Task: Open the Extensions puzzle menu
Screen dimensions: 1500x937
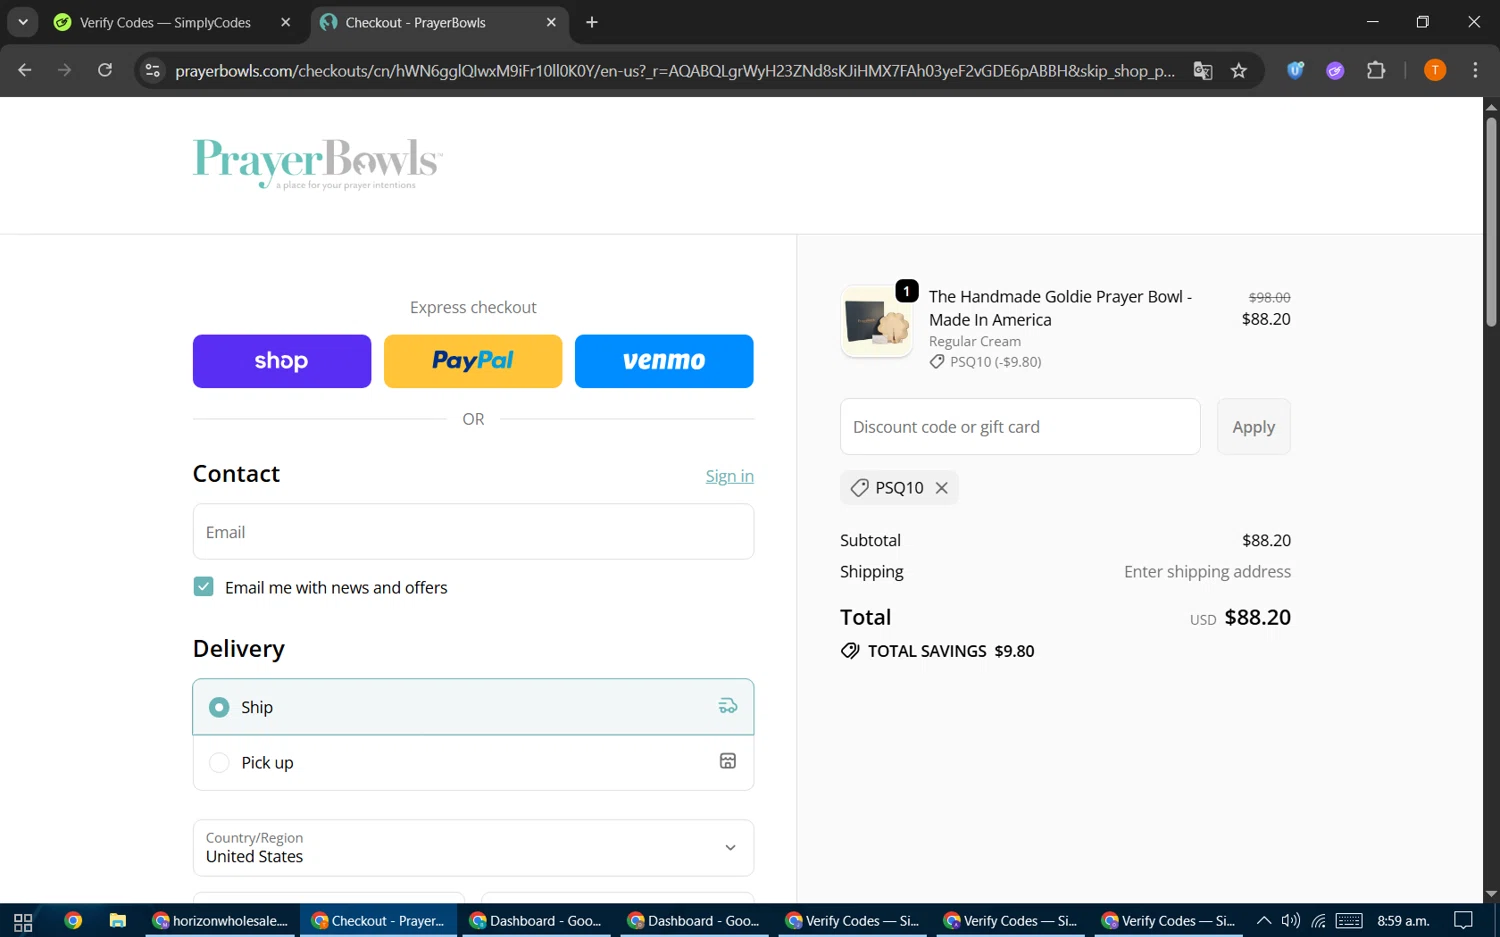Action: tap(1376, 70)
